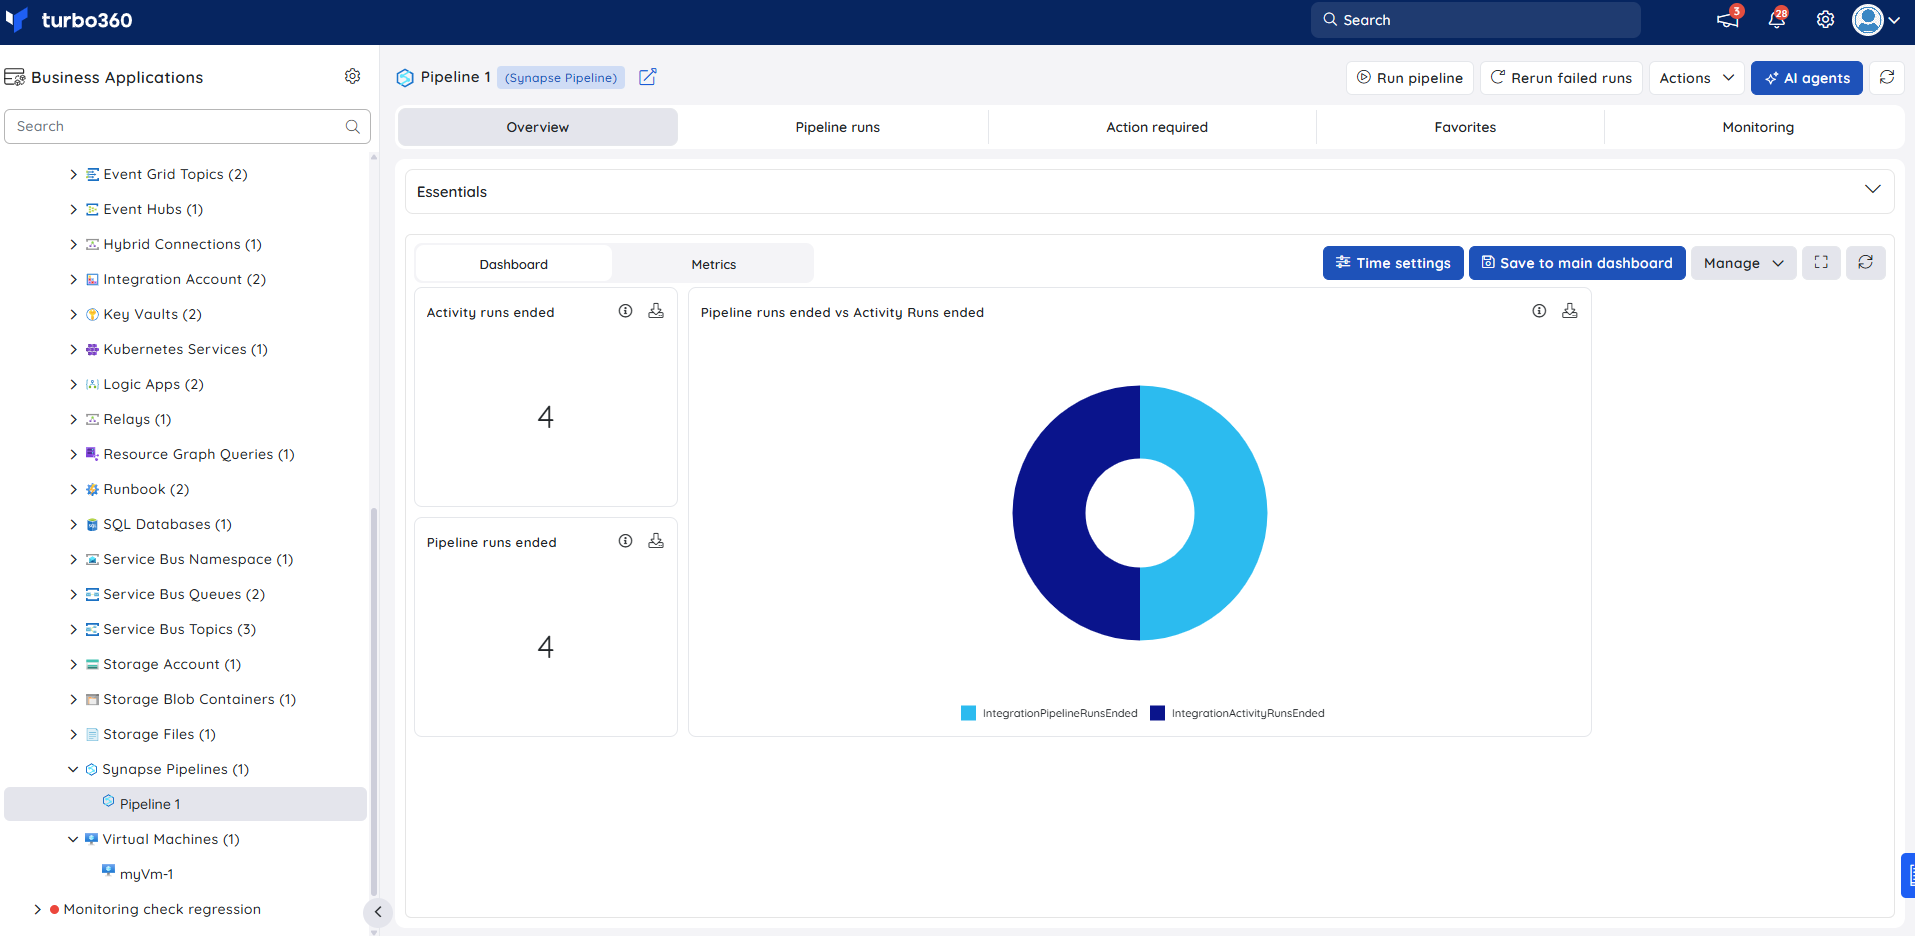The width and height of the screenshot is (1915, 936).
Task: Click the myVm-1 virtual machine icon
Action: pos(108,871)
